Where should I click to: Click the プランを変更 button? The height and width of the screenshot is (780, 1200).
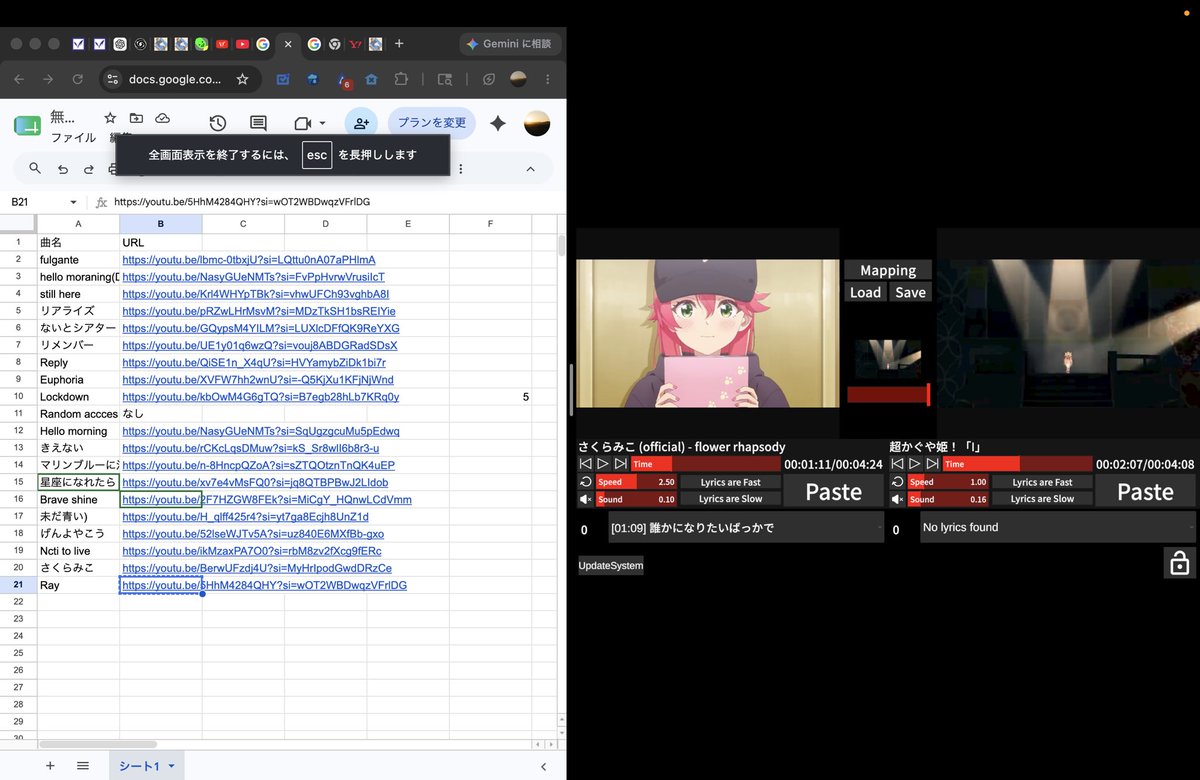click(x=432, y=123)
